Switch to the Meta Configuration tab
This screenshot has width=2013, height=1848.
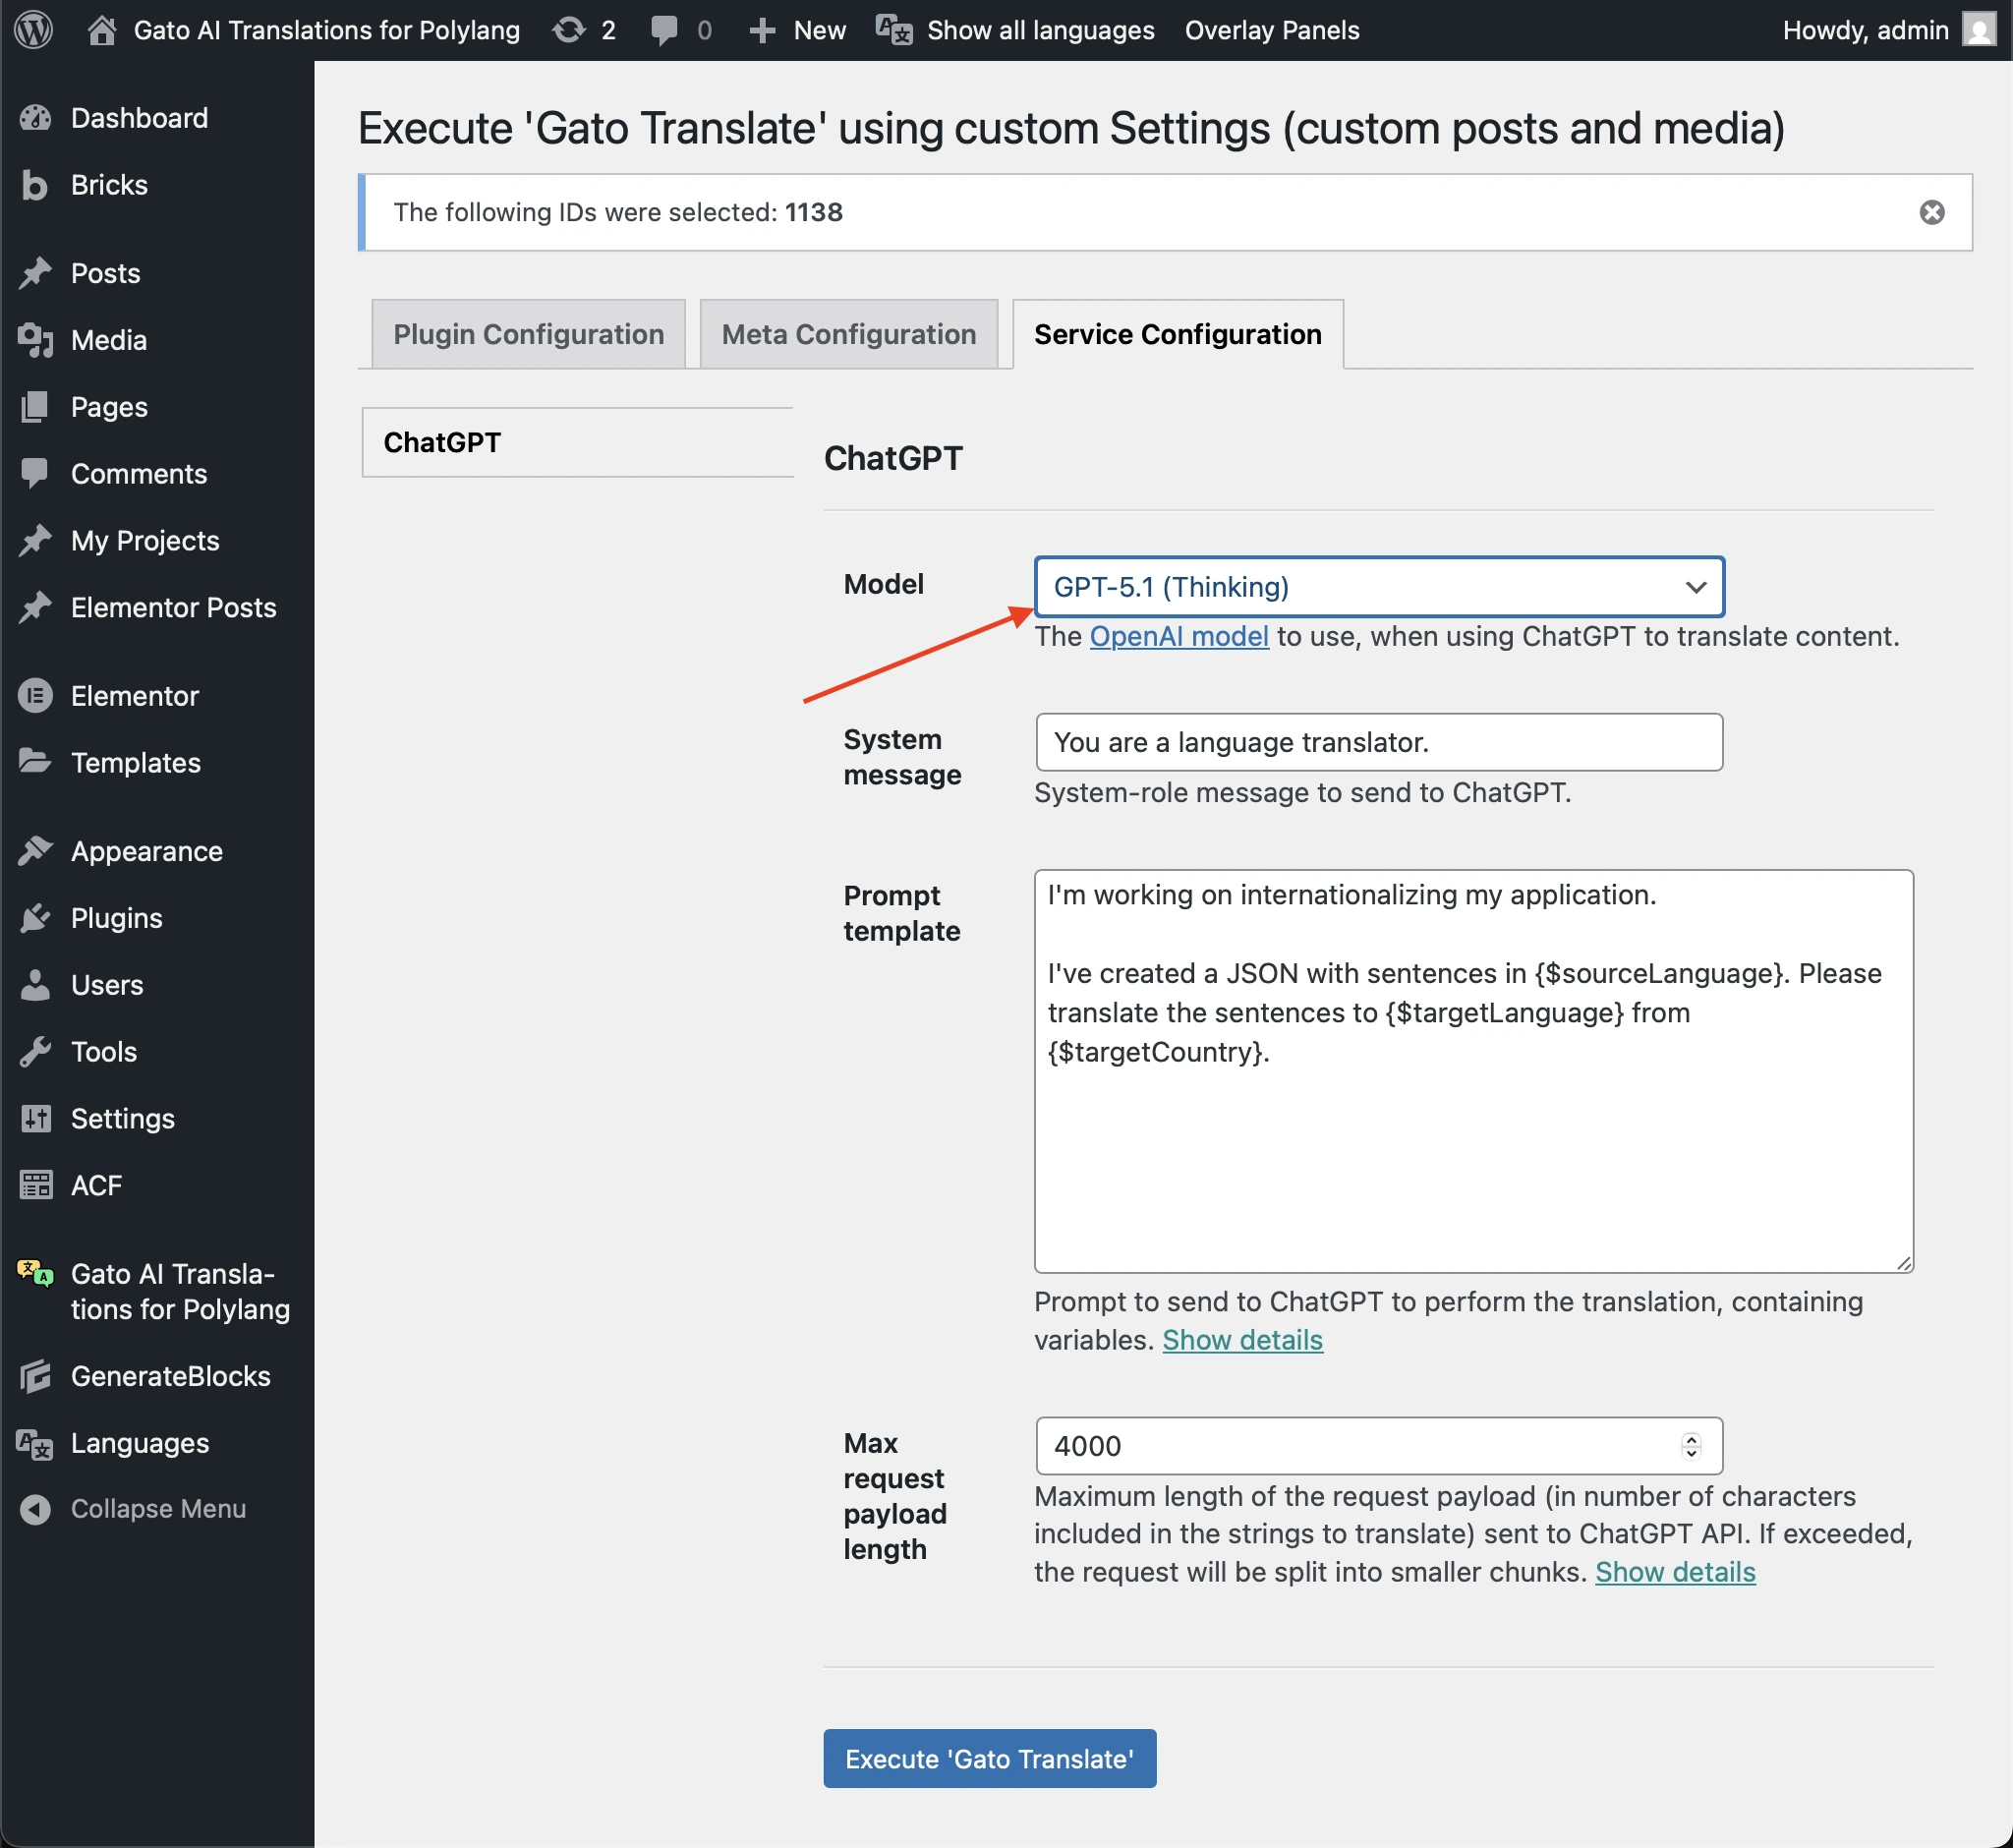[x=848, y=334]
